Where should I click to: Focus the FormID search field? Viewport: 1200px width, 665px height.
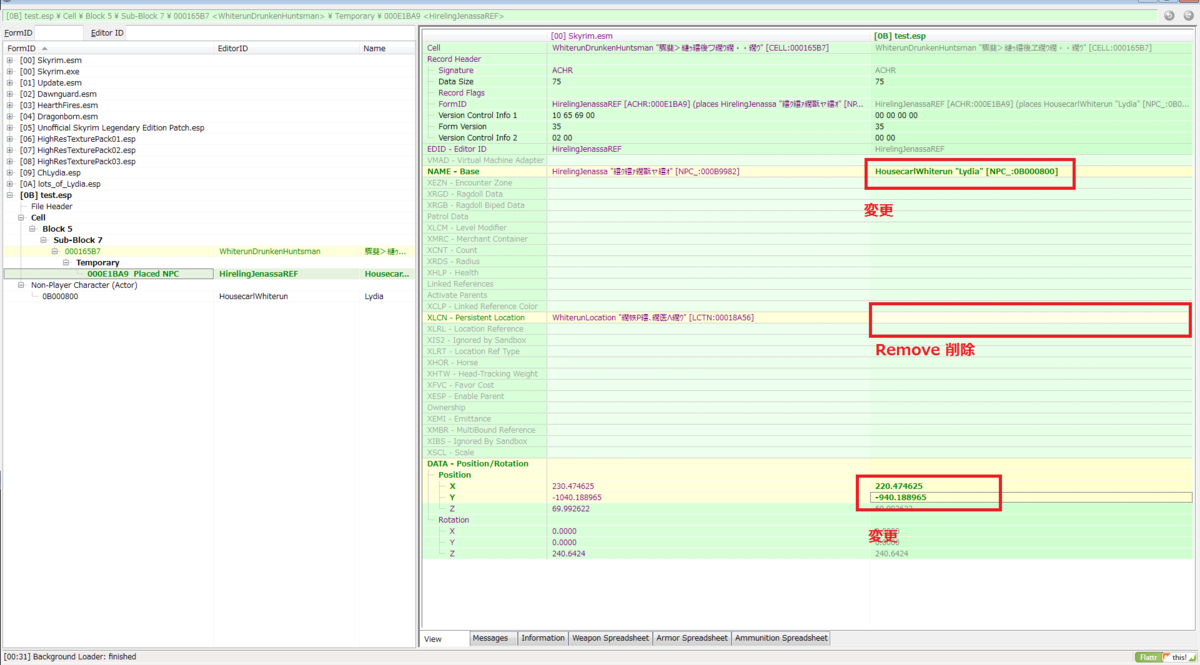pos(61,33)
